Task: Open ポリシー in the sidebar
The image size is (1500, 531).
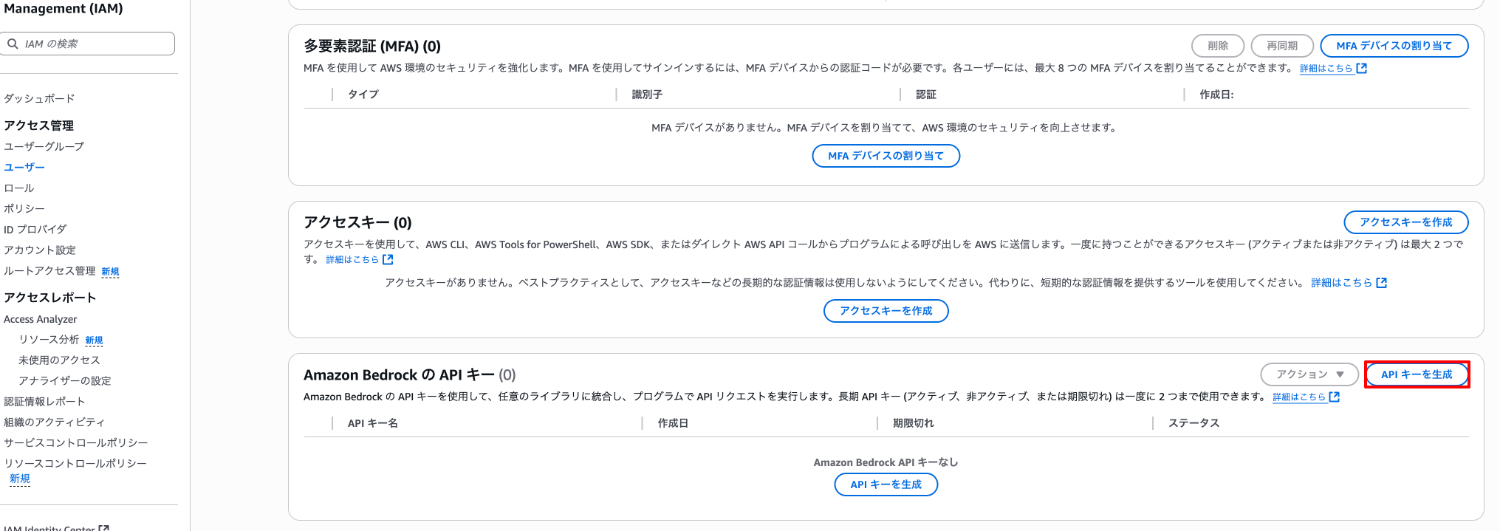Action: (x=24, y=208)
